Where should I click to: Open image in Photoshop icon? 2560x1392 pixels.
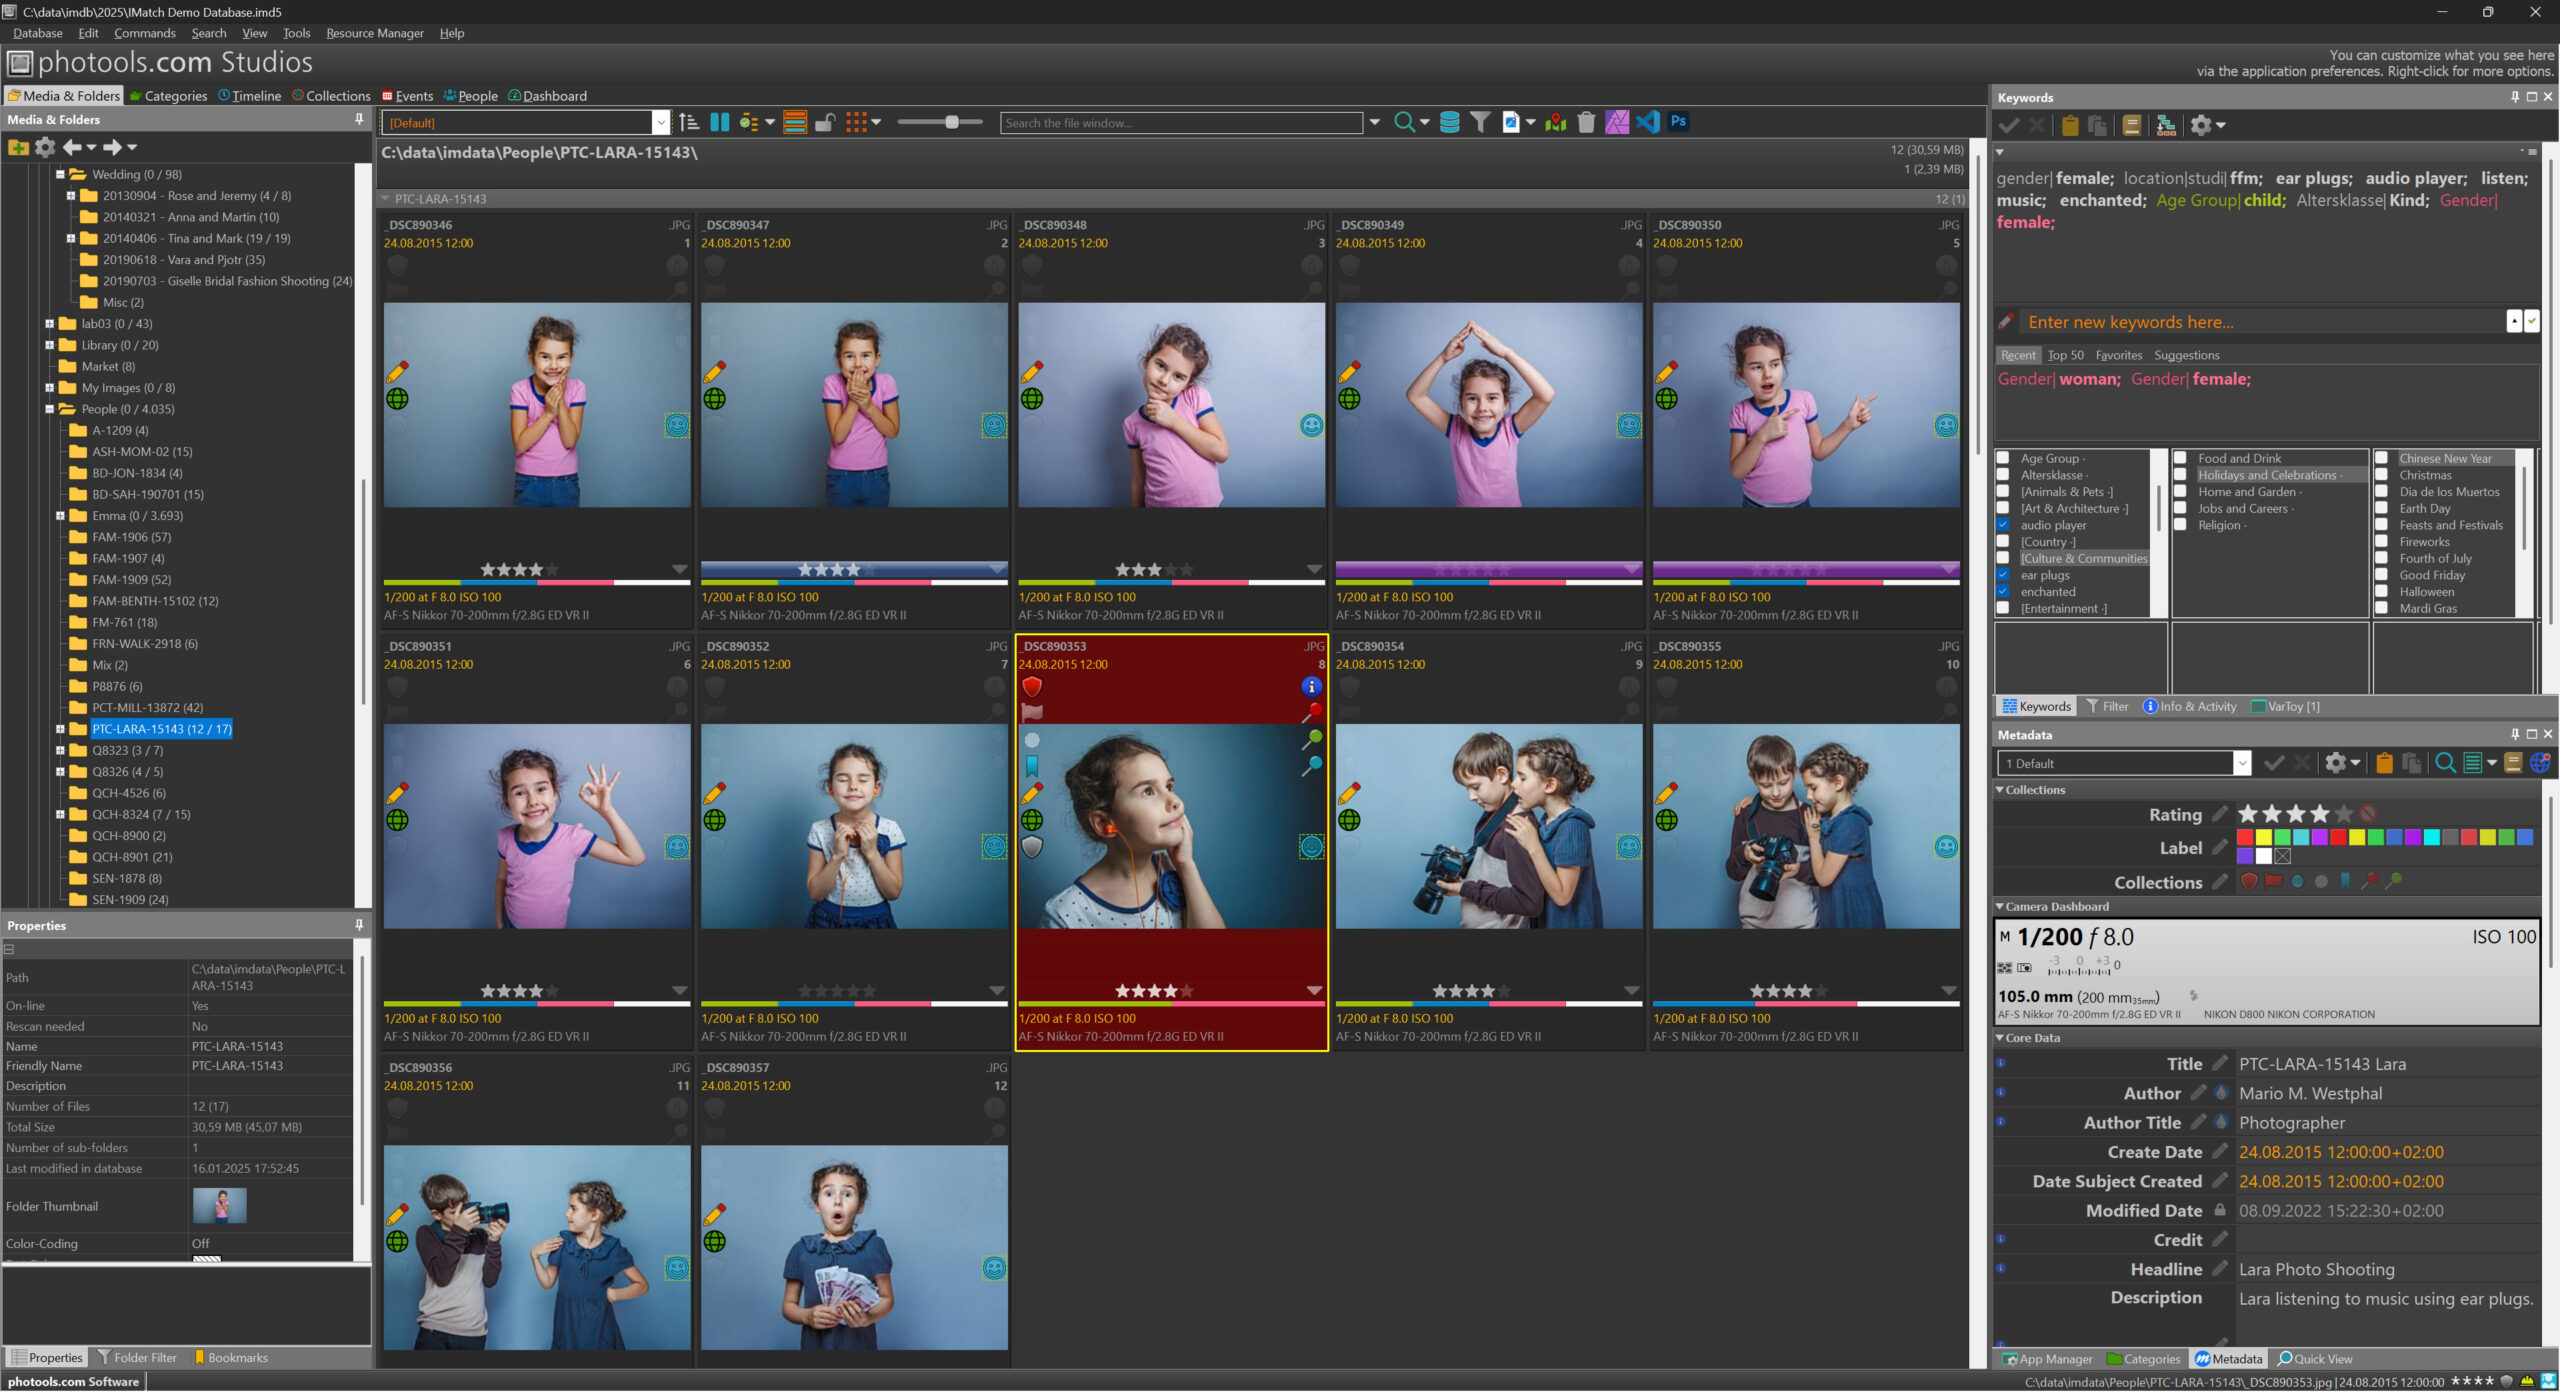[x=1678, y=122]
